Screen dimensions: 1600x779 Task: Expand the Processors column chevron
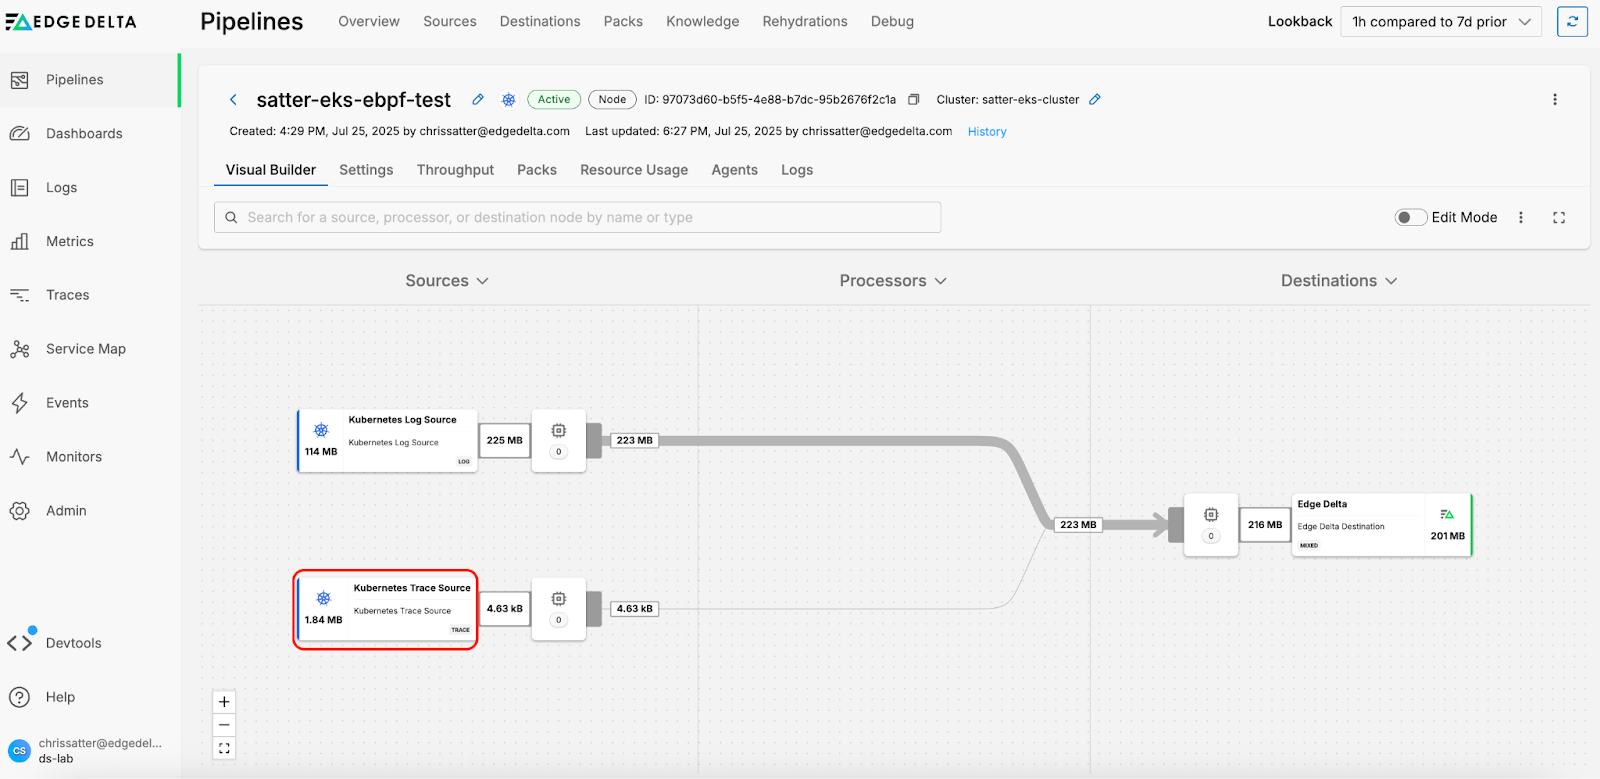click(940, 281)
